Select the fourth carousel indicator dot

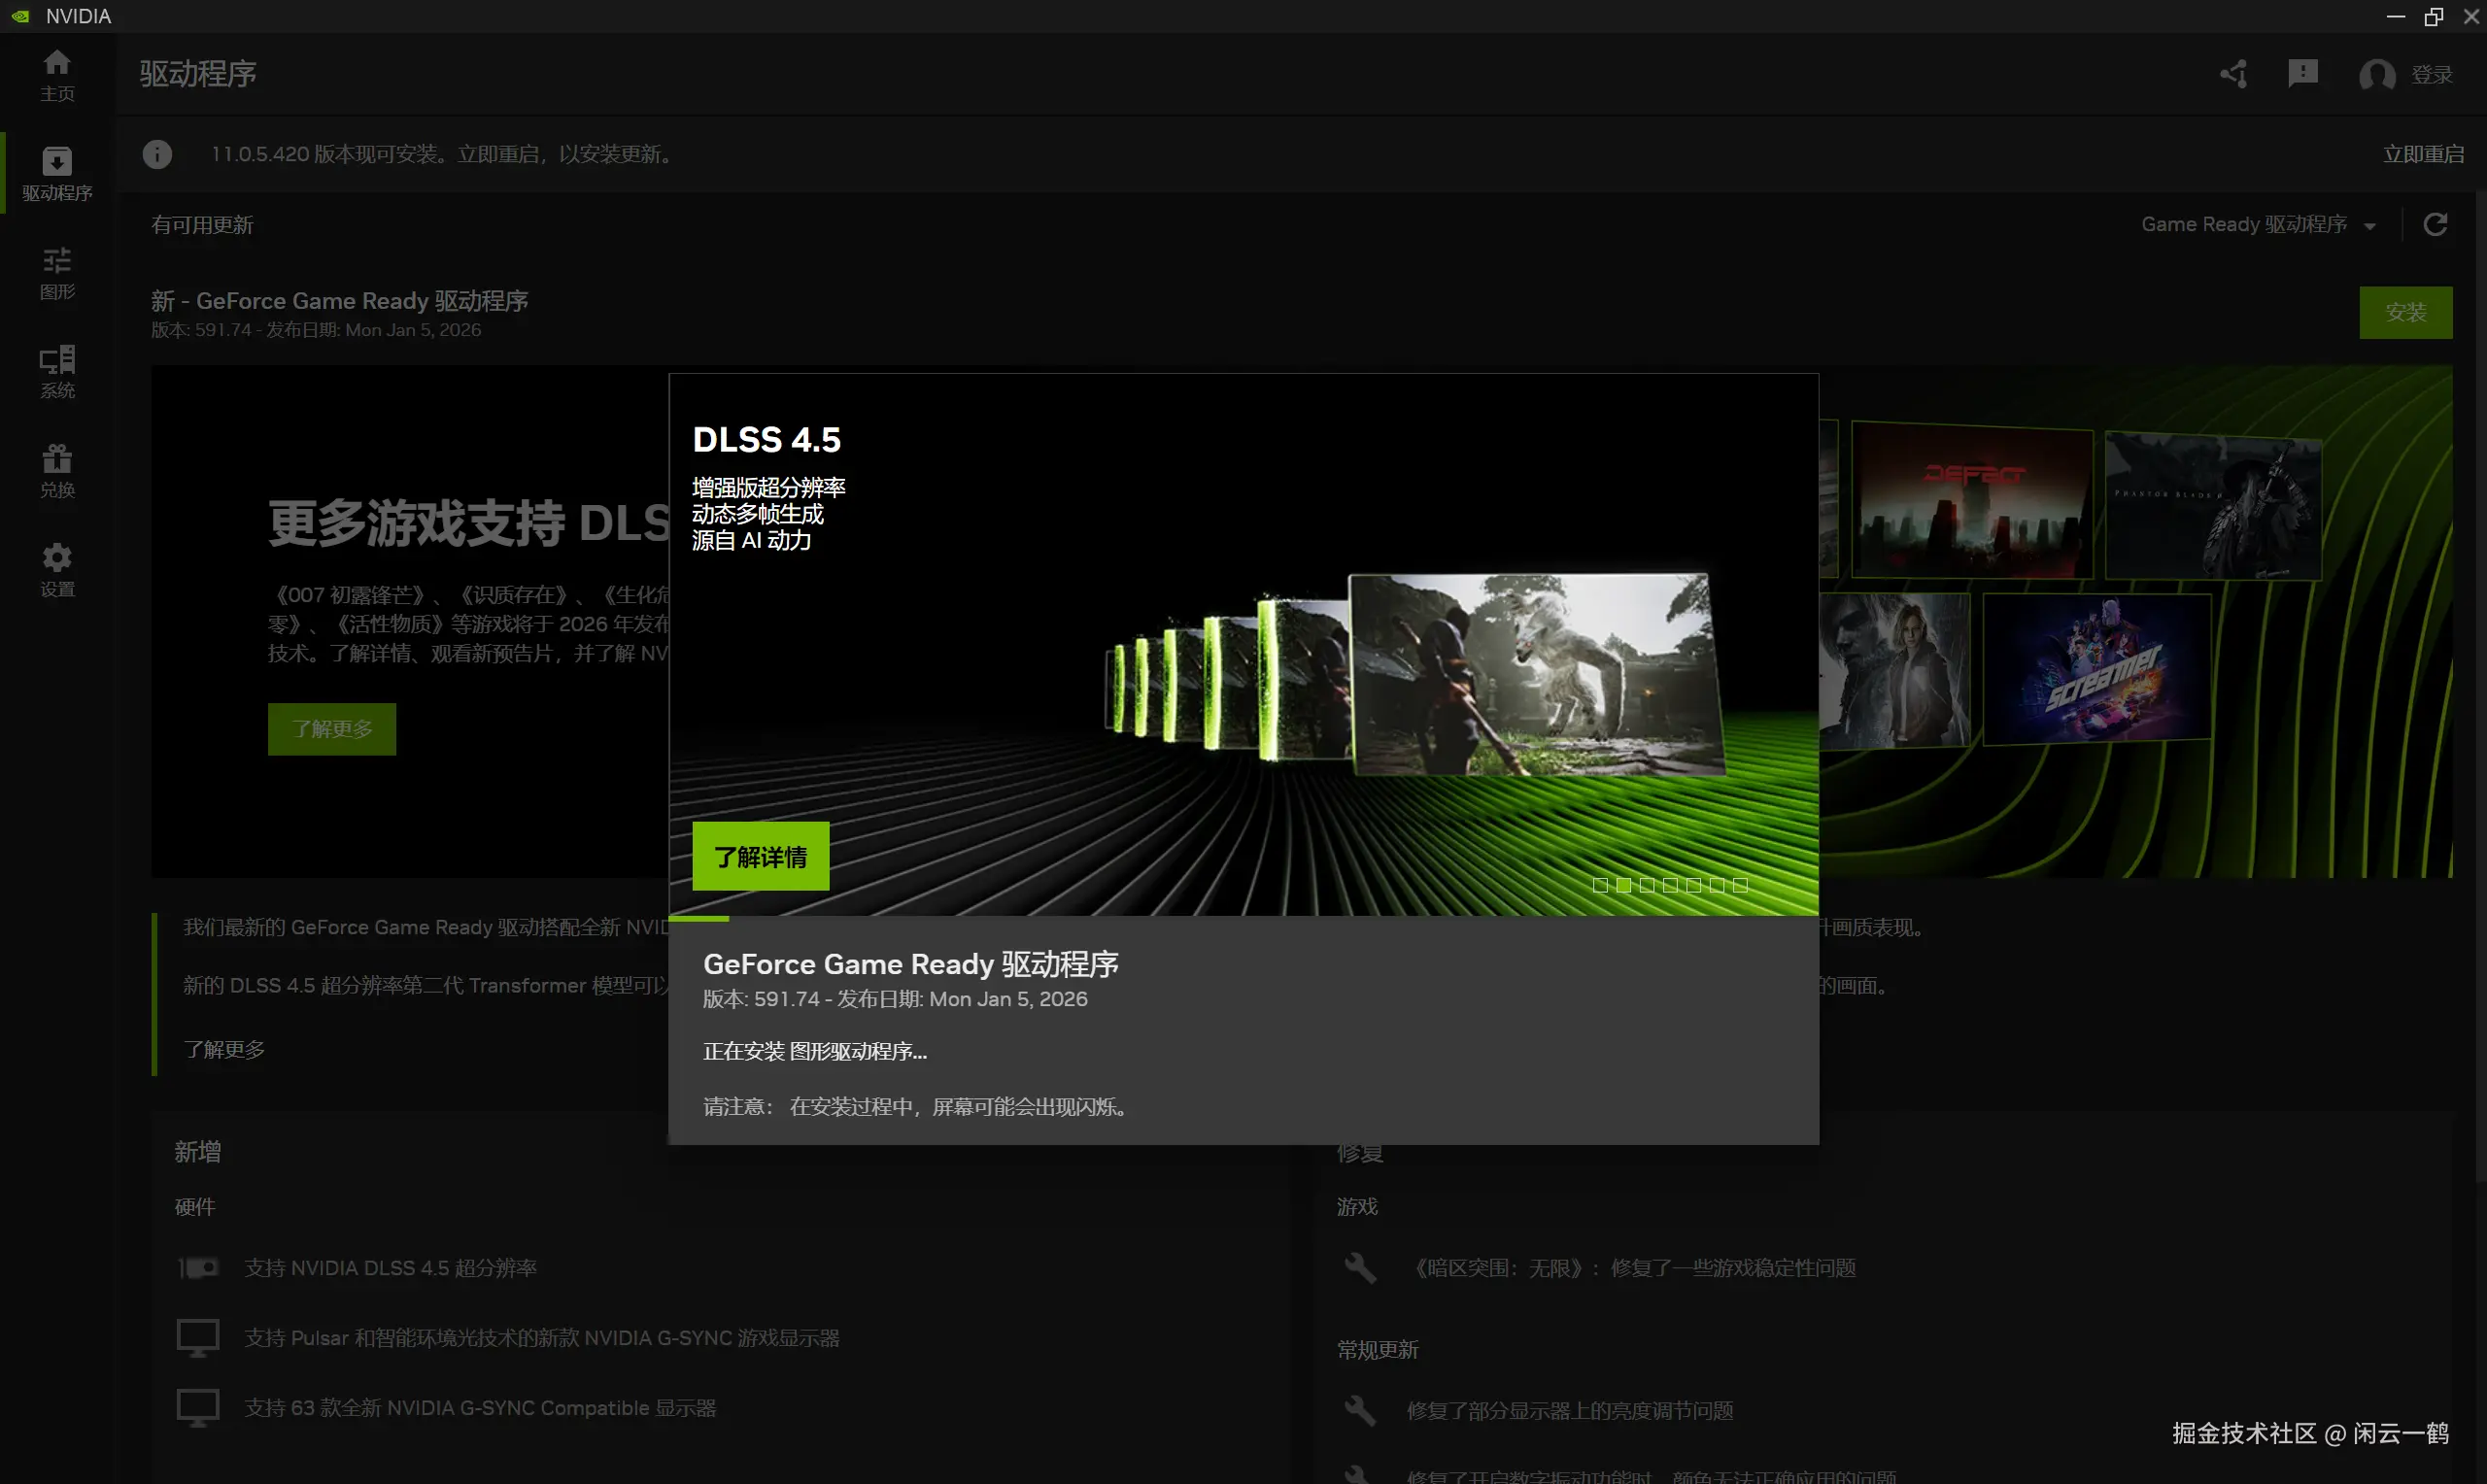click(x=1670, y=885)
